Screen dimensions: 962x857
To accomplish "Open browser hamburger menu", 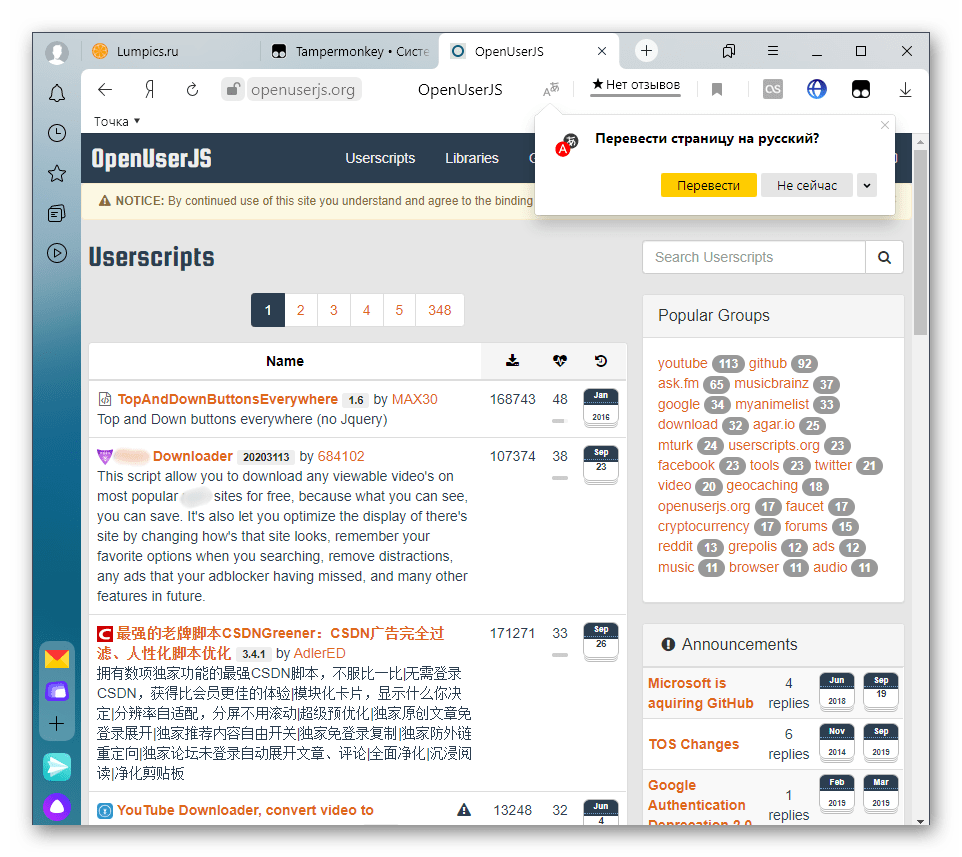I will coord(773,51).
